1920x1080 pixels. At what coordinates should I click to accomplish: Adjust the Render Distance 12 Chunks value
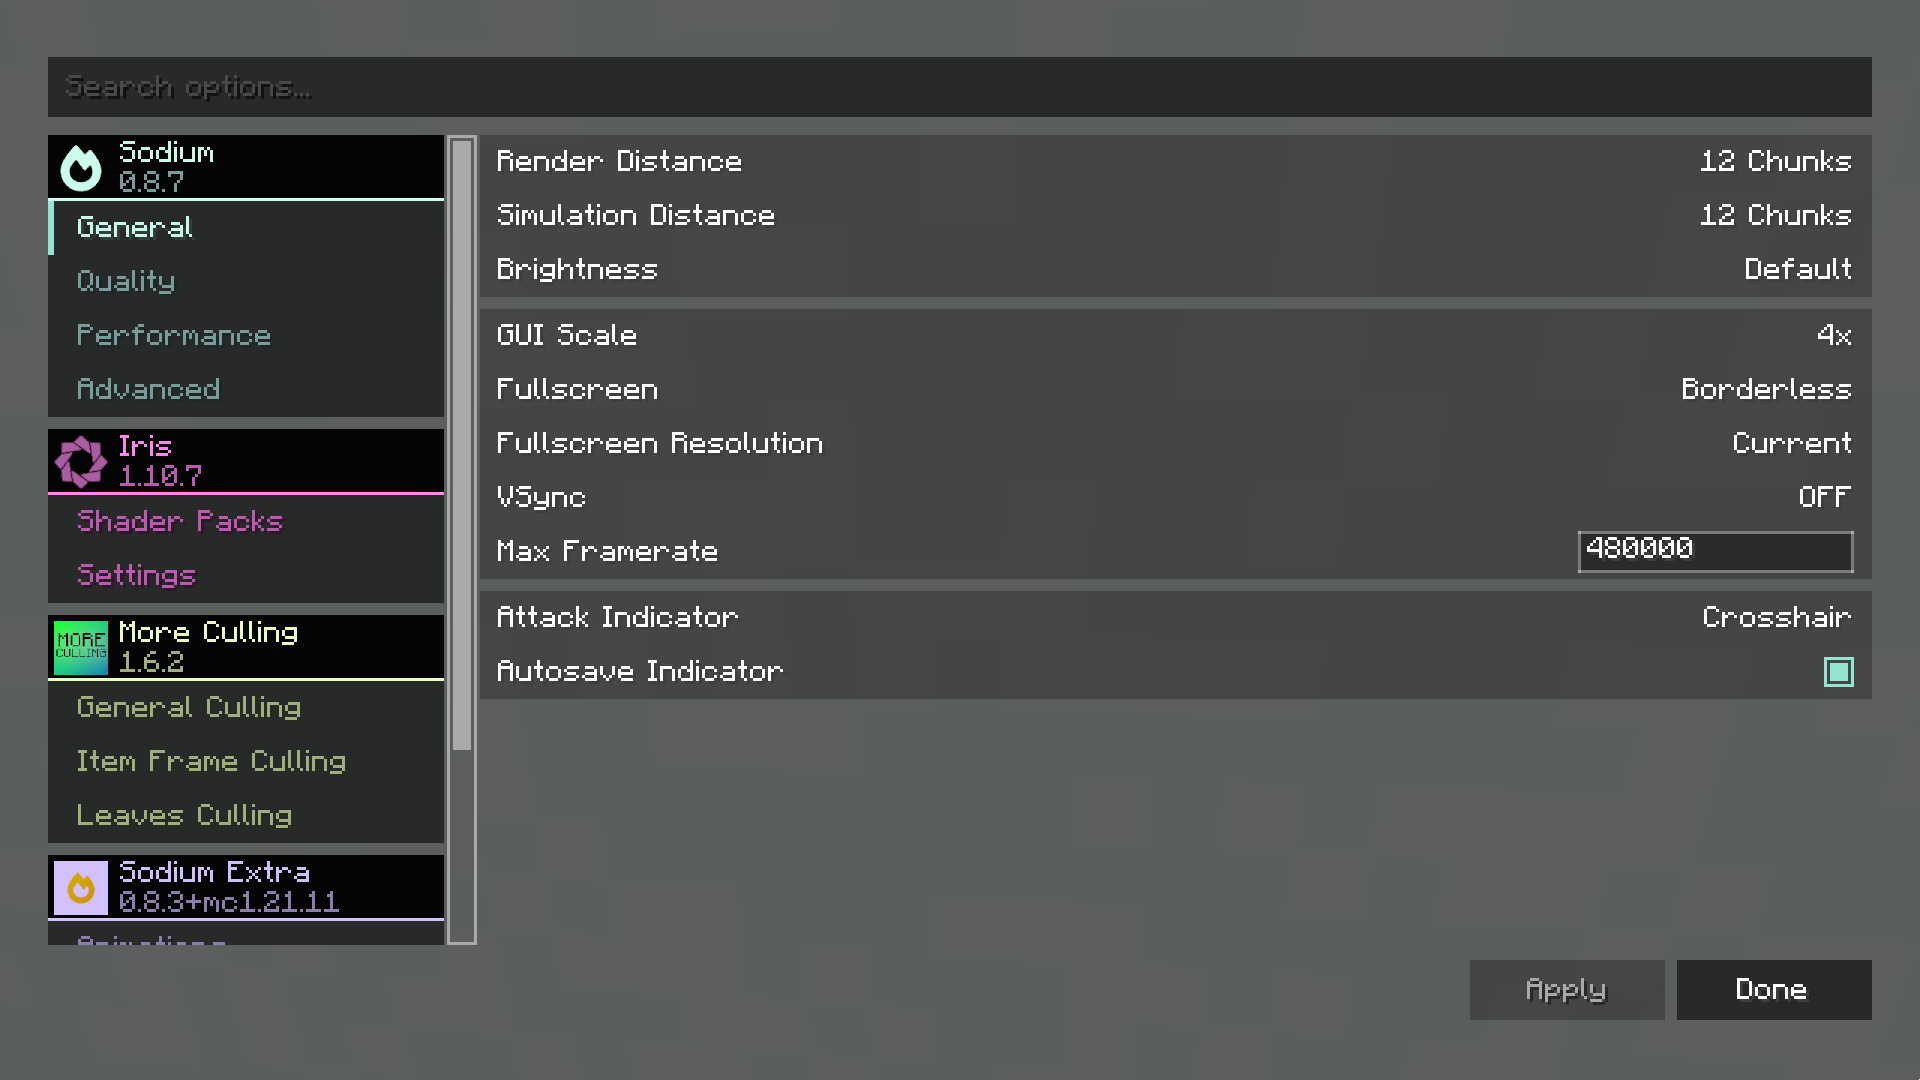[x=1776, y=161]
